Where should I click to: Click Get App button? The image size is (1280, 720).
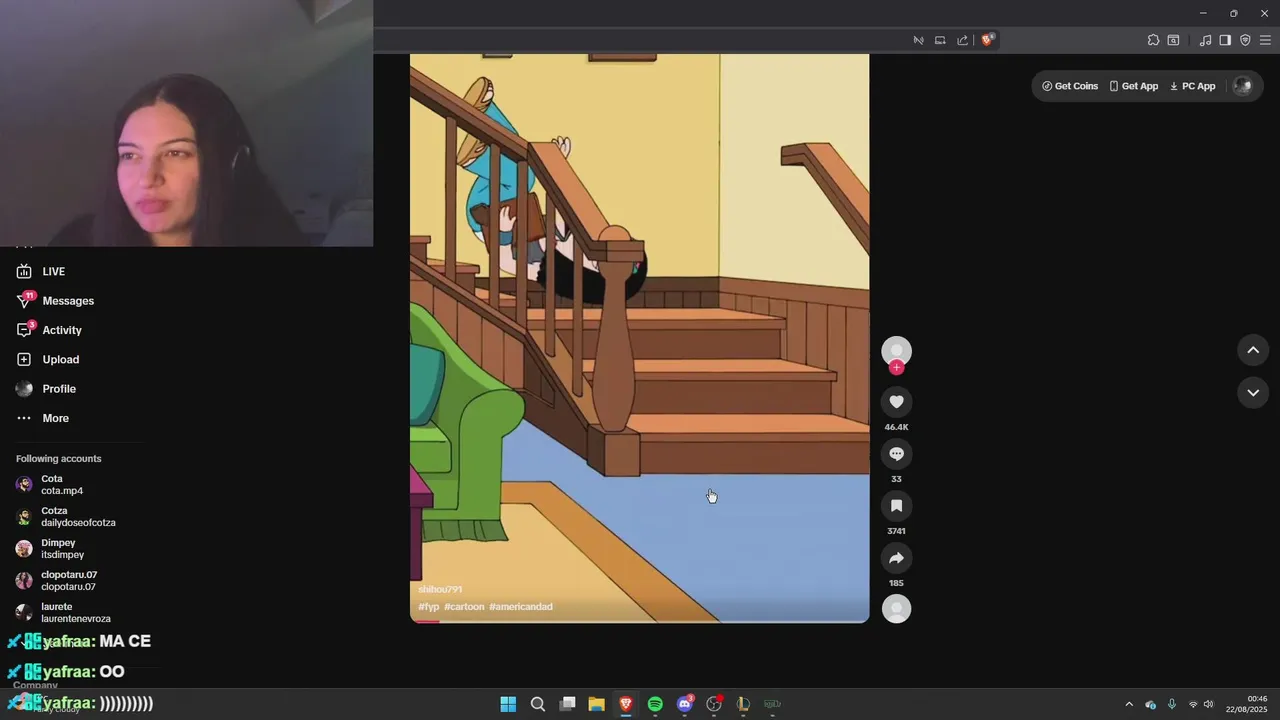1134,86
